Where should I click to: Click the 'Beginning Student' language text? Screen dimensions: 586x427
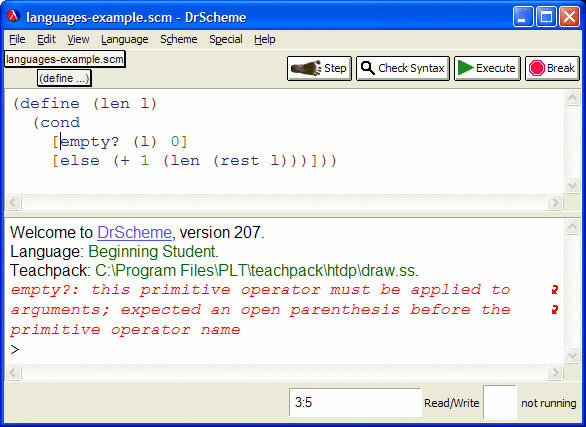click(153, 251)
